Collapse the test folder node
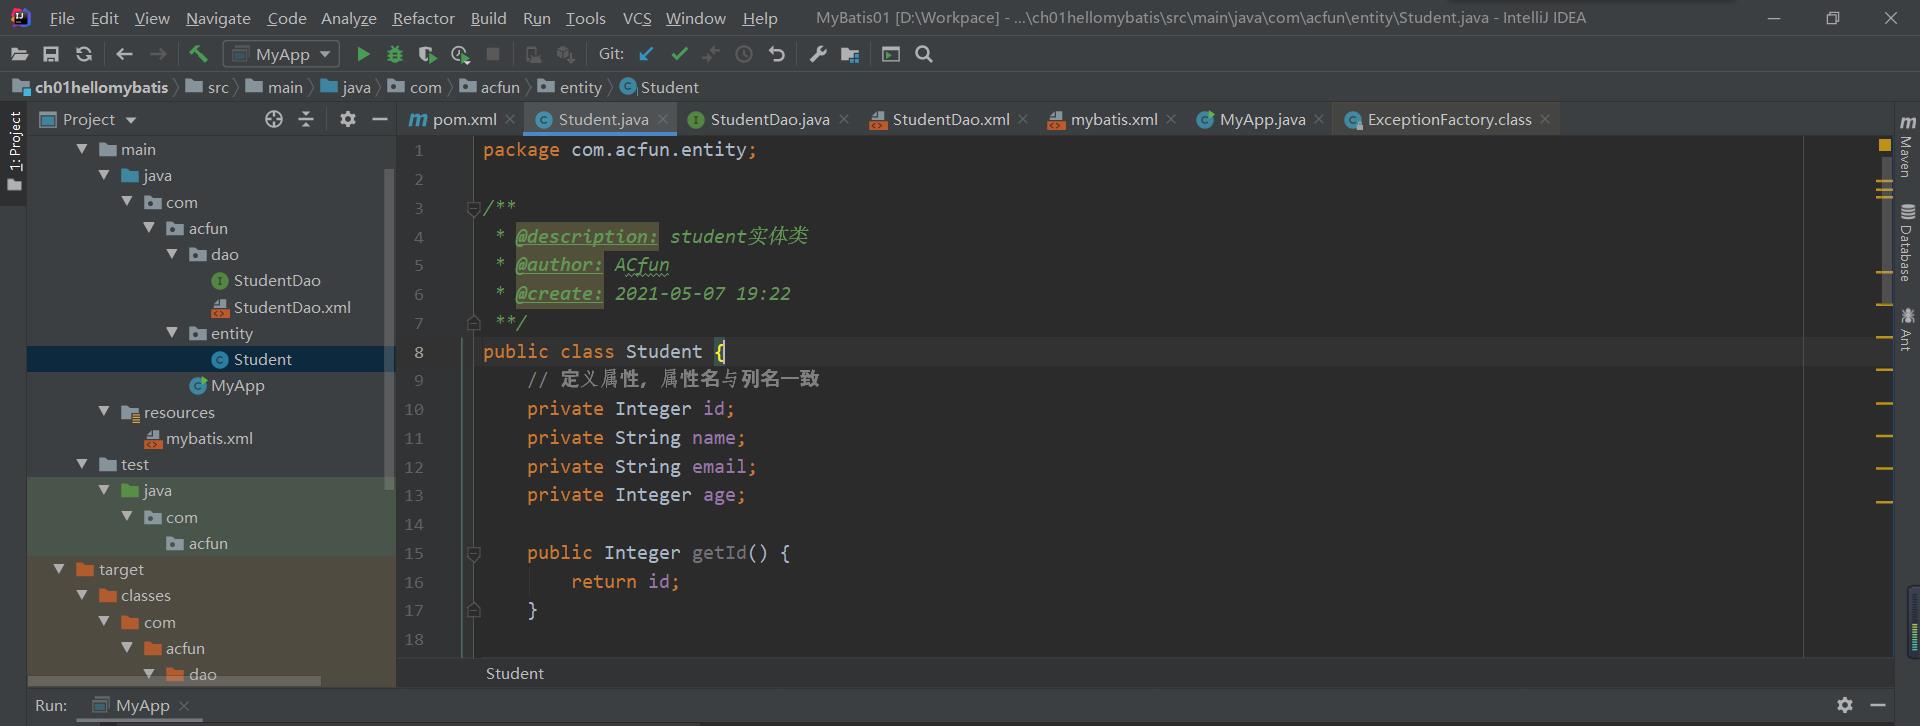The width and height of the screenshot is (1920, 726). tap(83, 464)
